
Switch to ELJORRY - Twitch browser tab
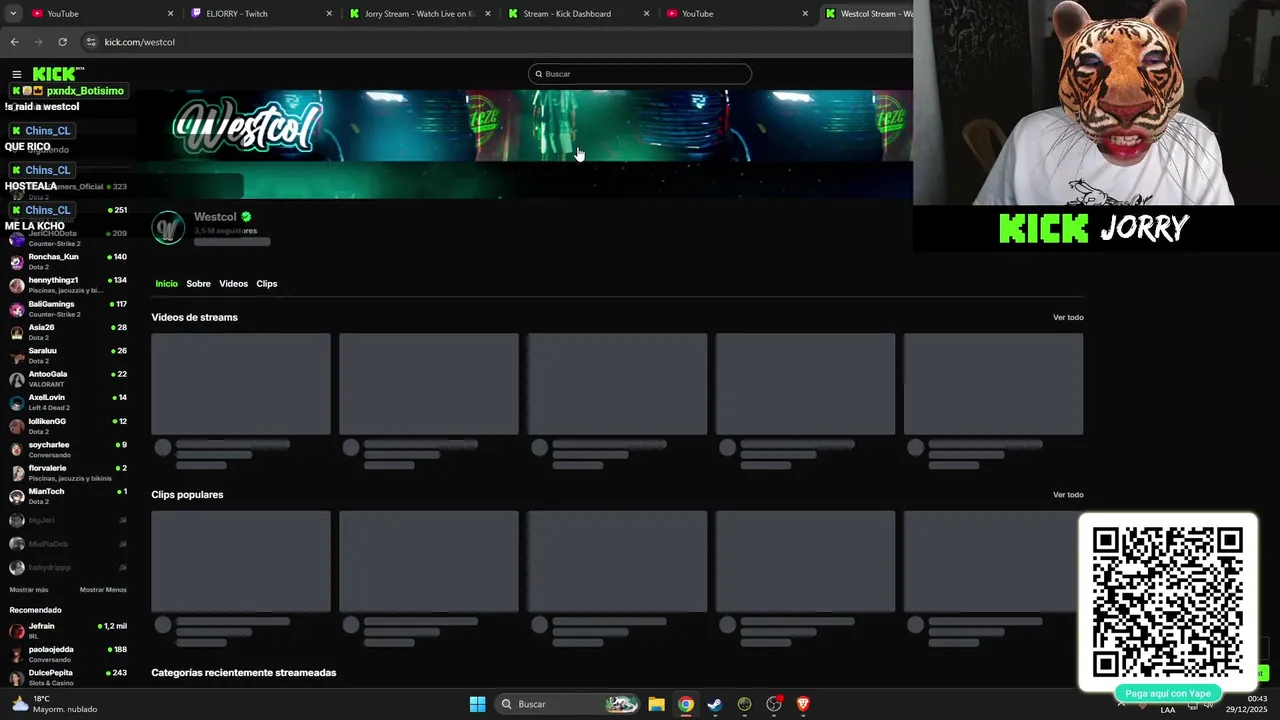pos(262,14)
